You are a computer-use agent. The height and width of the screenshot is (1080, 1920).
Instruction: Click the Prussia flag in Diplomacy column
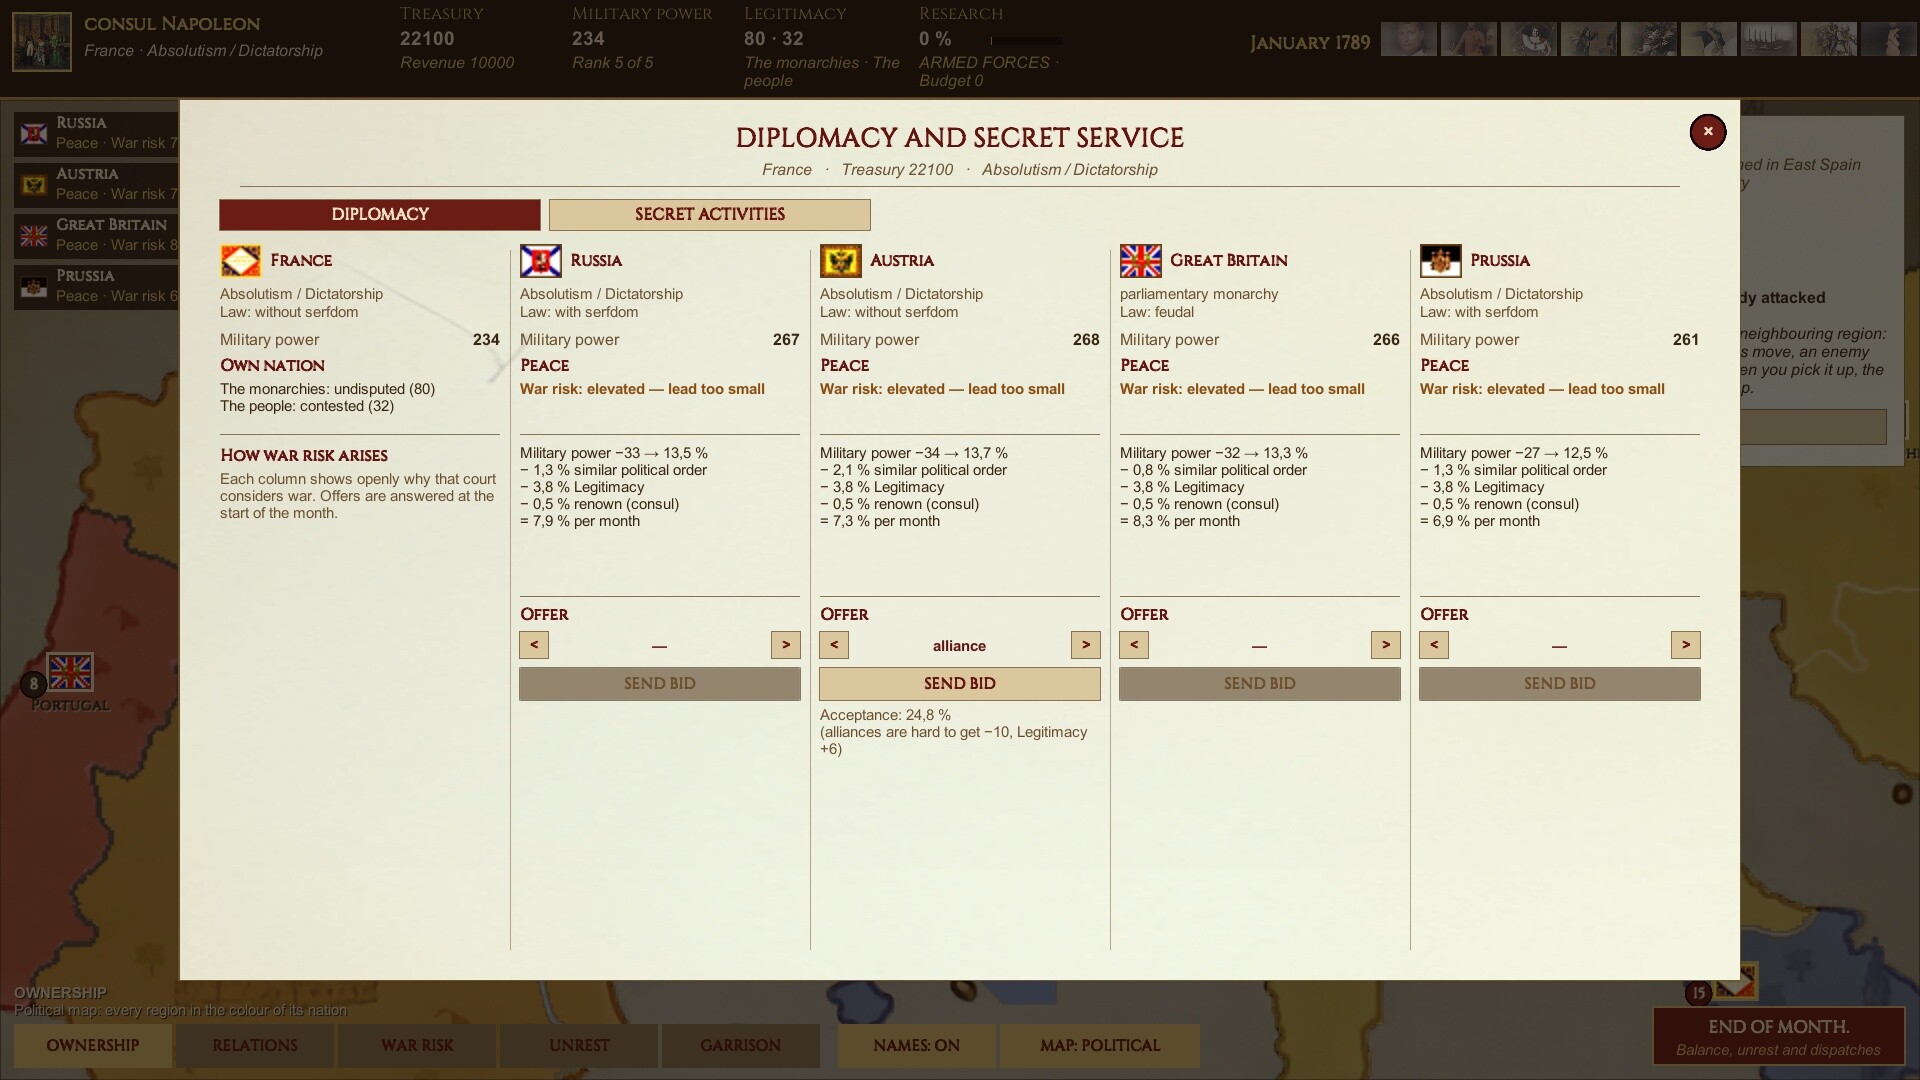(x=1441, y=261)
